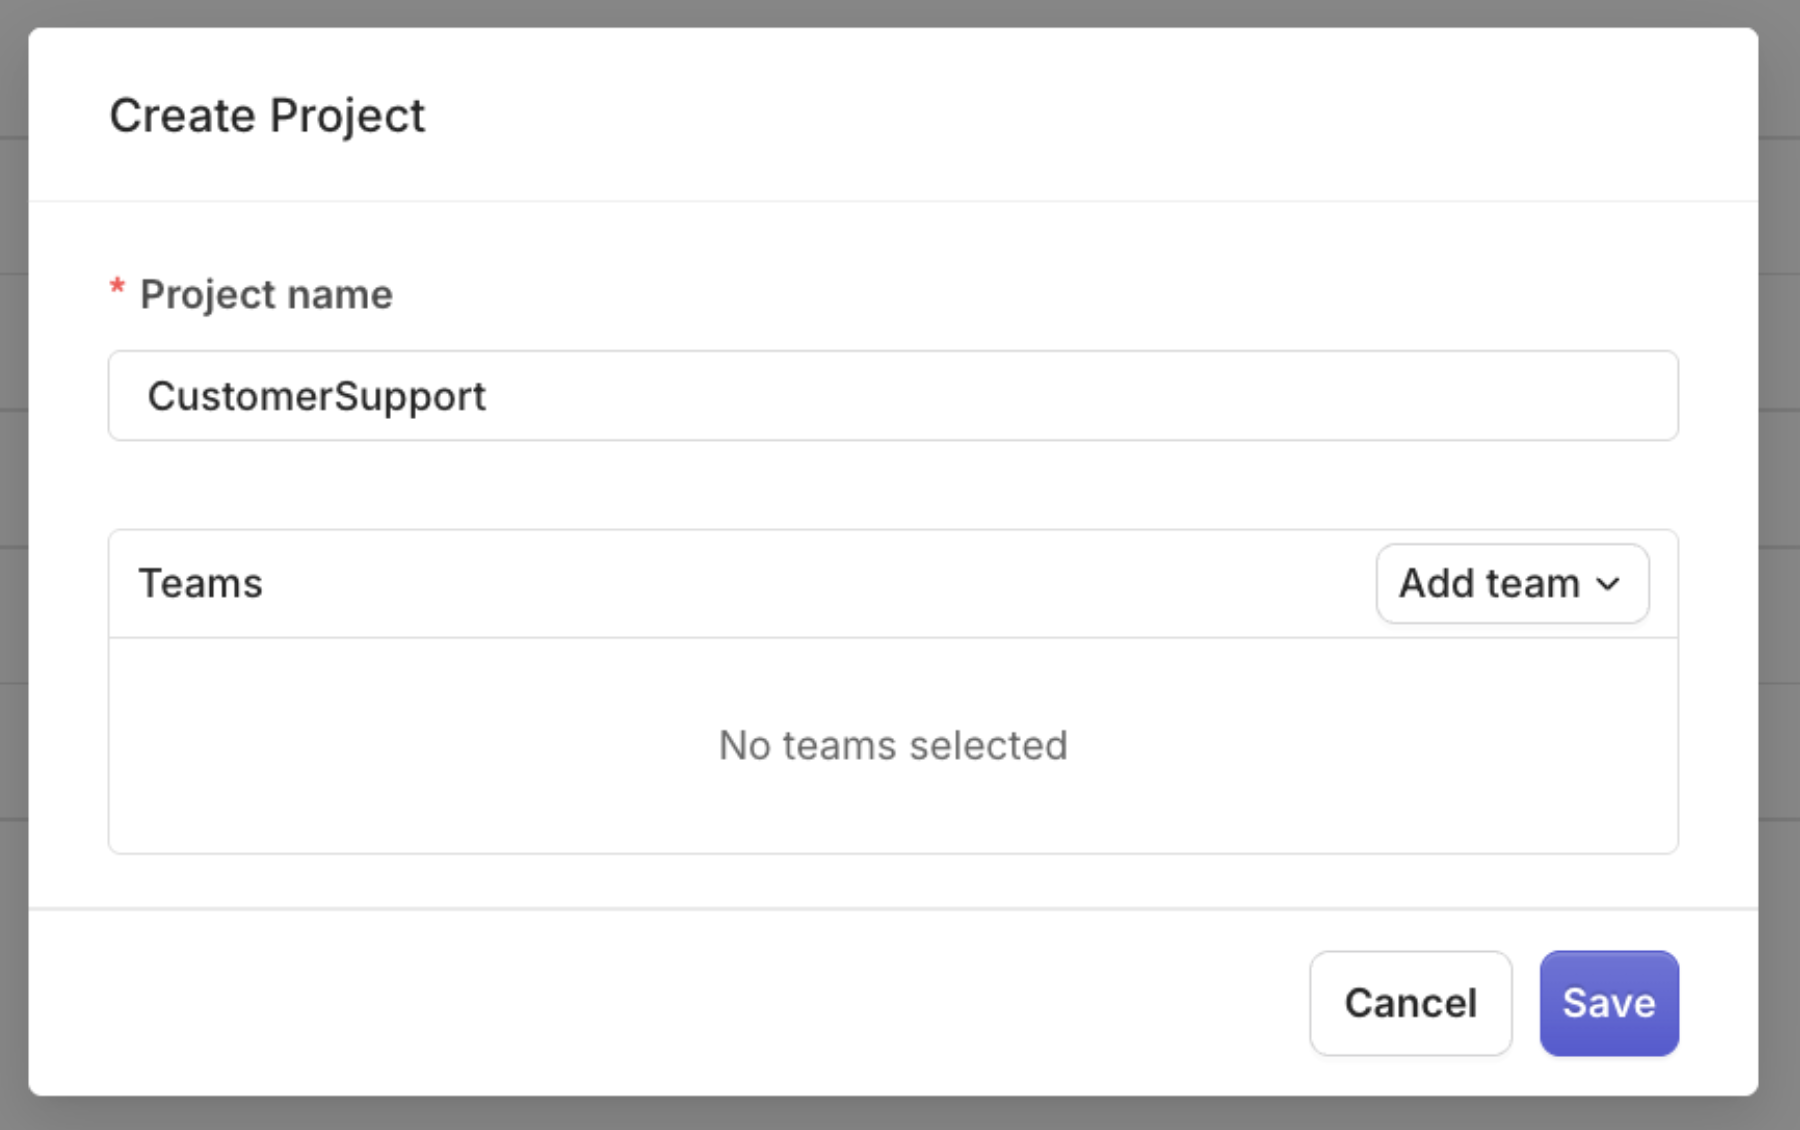
Task: Open team options via Add team
Action: pyautogui.click(x=1510, y=583)
